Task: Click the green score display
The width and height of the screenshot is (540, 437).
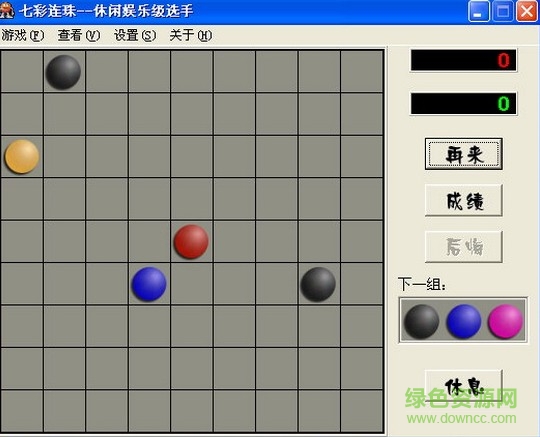Action: [464, 103]
